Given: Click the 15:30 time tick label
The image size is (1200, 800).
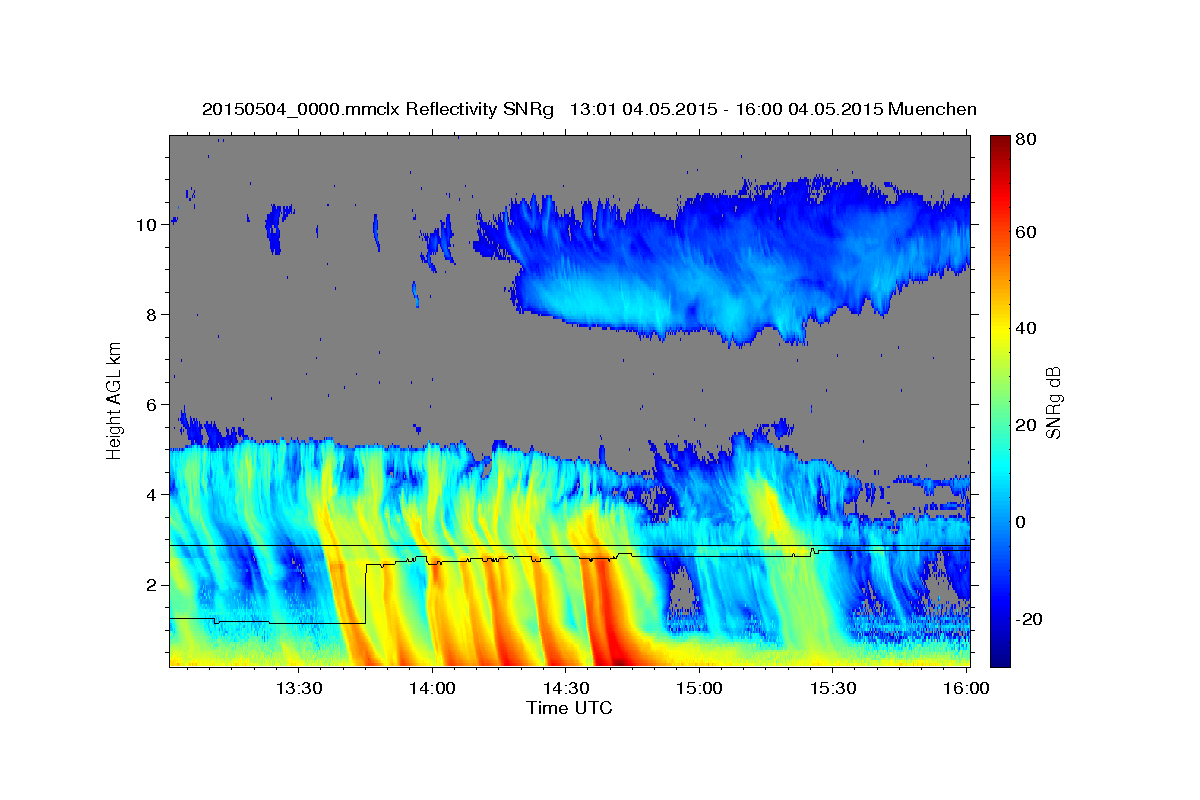Looking at the screenshot, I should tap(832, 689).
